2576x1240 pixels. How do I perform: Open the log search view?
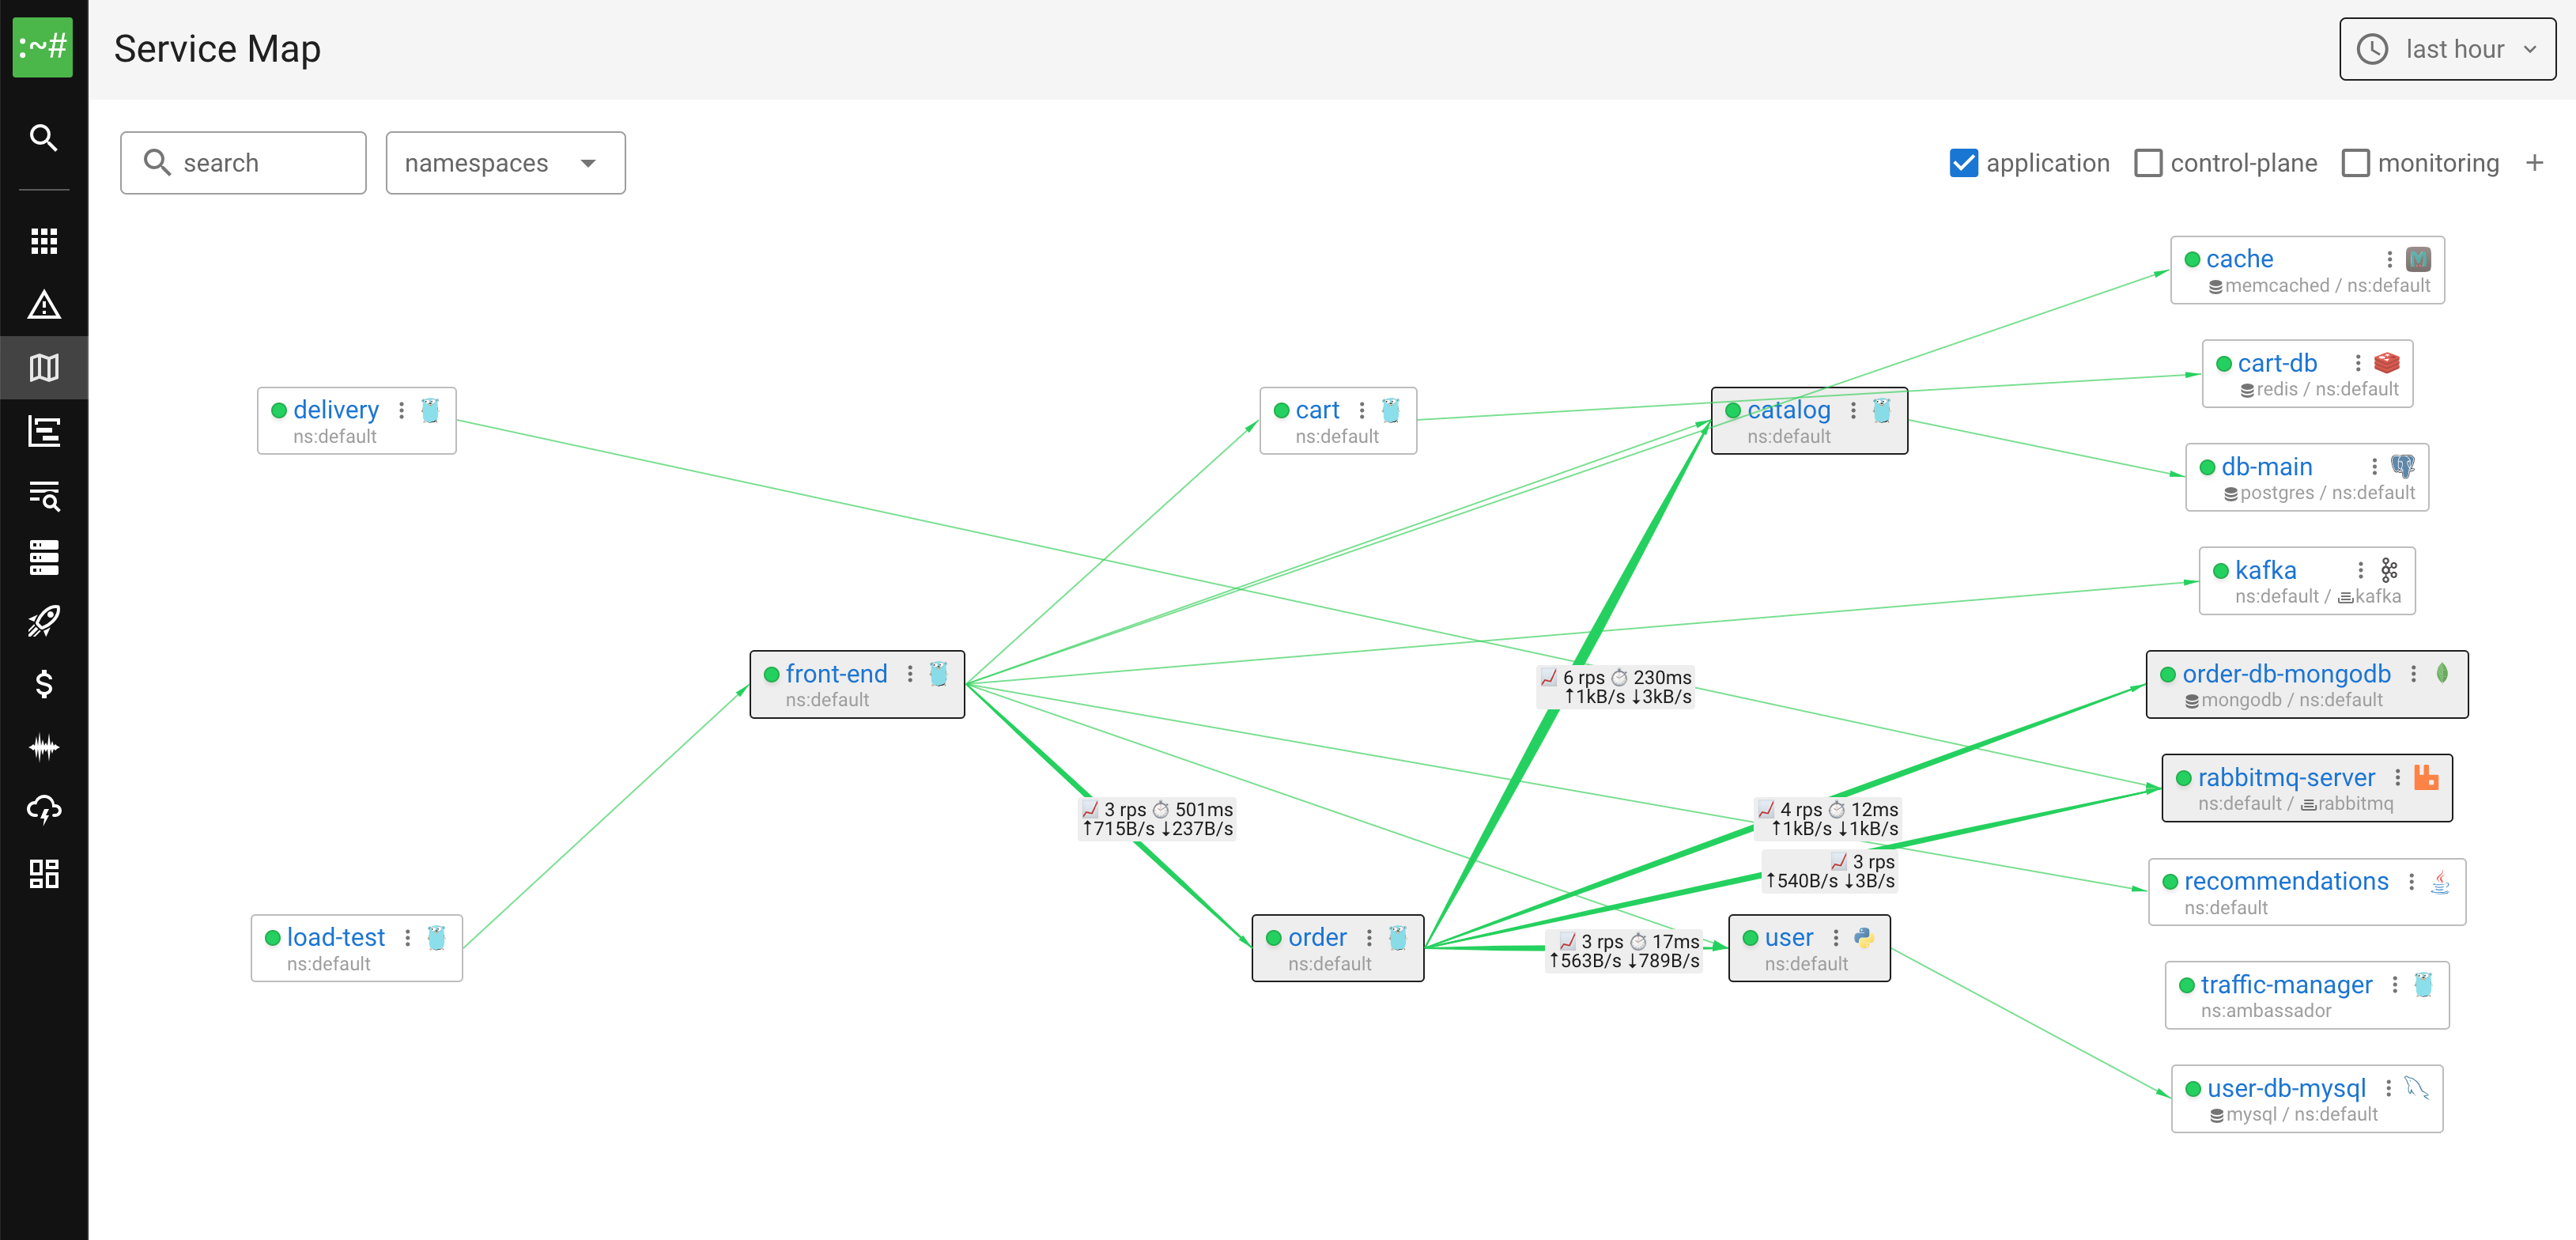pyautogui.click(x=44, y=497)
